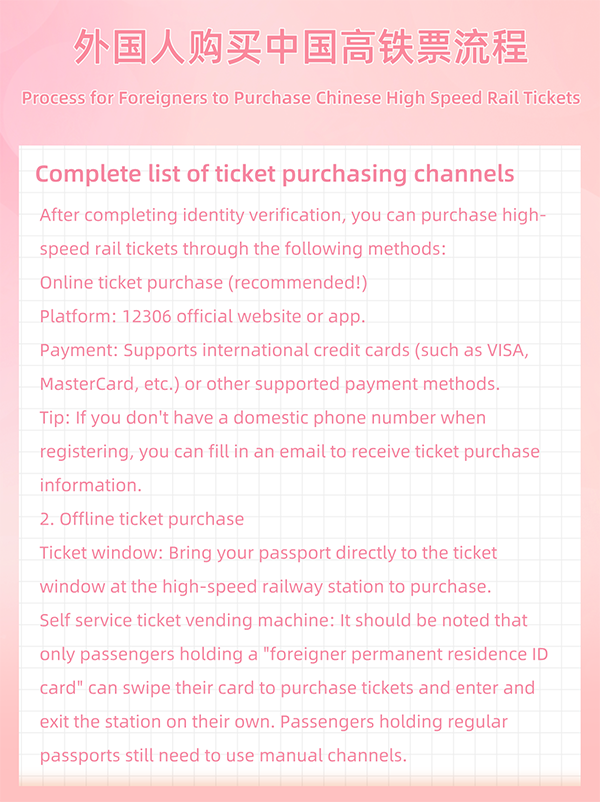Select "Online ticket purchase (recommended!)" line
The height and width of the screenshot is (802, 600).
click(x=204, y=283)
